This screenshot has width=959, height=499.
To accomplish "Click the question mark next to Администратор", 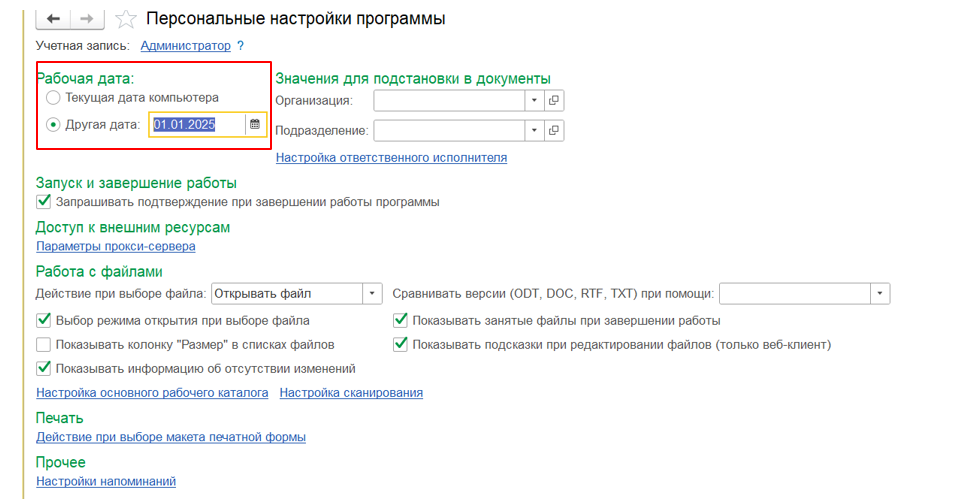I will click(240, 46).
